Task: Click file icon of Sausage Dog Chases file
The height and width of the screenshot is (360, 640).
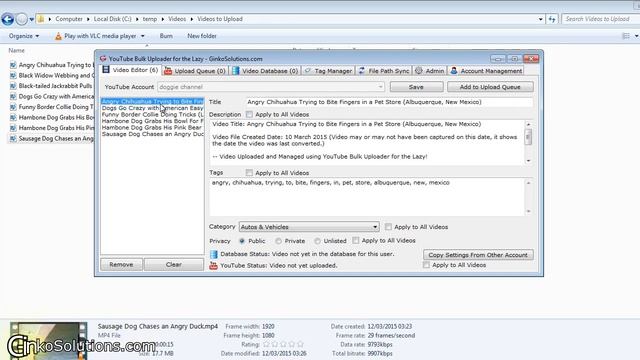Action: (x=13, y=139)
